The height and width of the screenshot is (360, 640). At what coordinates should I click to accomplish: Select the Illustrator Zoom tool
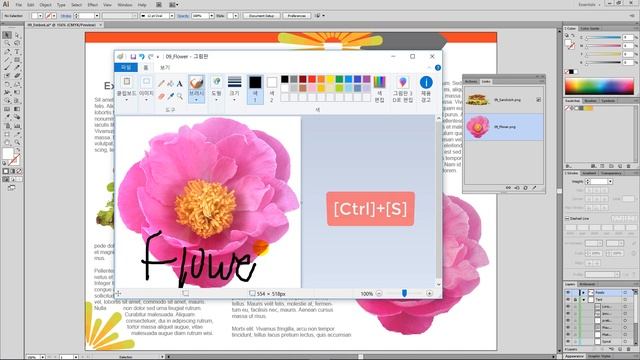tap(17, 142)
